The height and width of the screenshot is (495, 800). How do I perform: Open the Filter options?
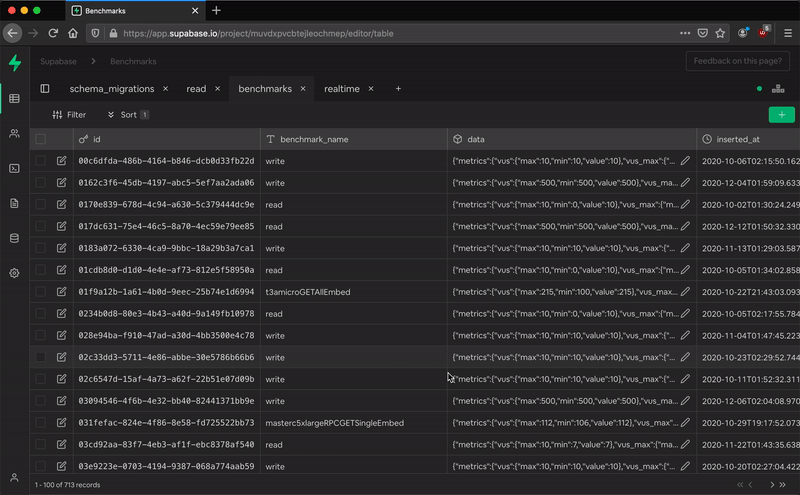tap(69, 115)
